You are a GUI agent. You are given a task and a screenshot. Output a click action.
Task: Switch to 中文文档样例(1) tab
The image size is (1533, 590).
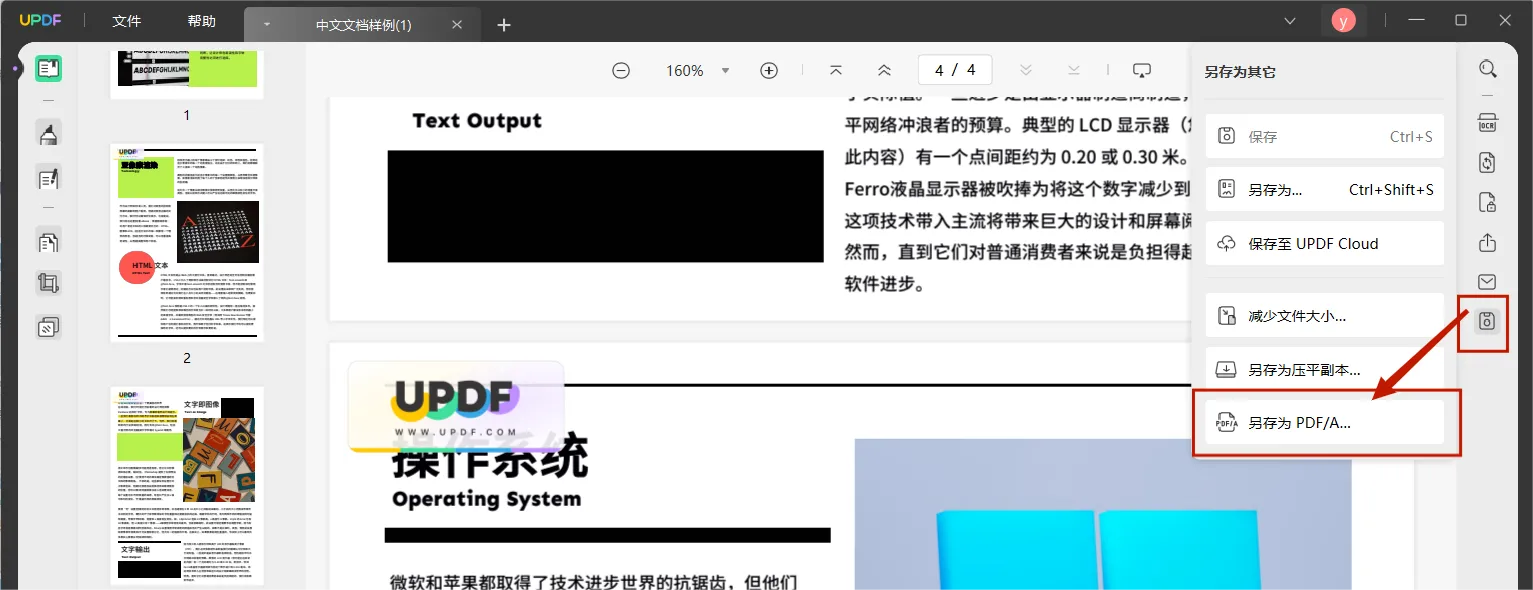(x=364, y=25)
